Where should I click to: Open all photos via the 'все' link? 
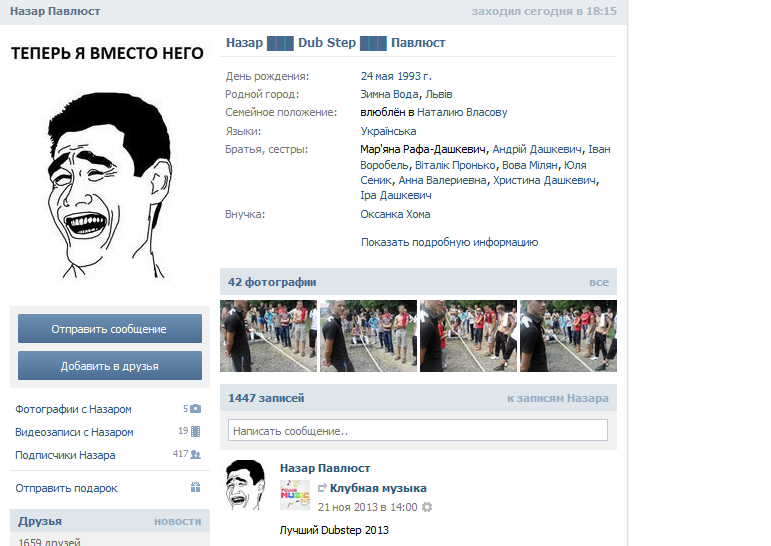pos(598,282)
